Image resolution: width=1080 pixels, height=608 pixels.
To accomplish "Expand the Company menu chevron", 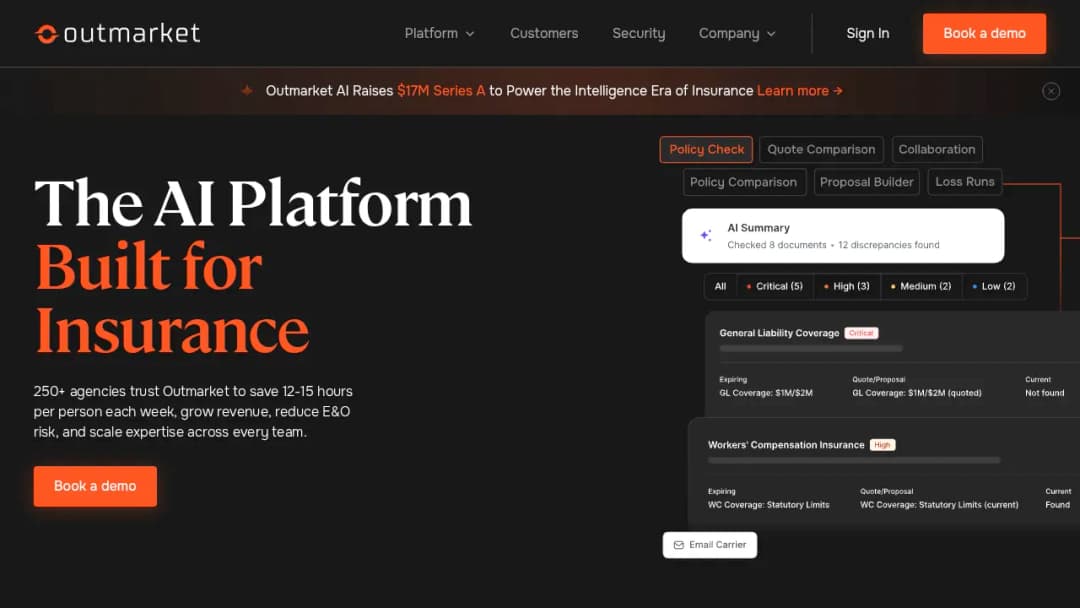I will pyautogui.click(x=771, y=34).
